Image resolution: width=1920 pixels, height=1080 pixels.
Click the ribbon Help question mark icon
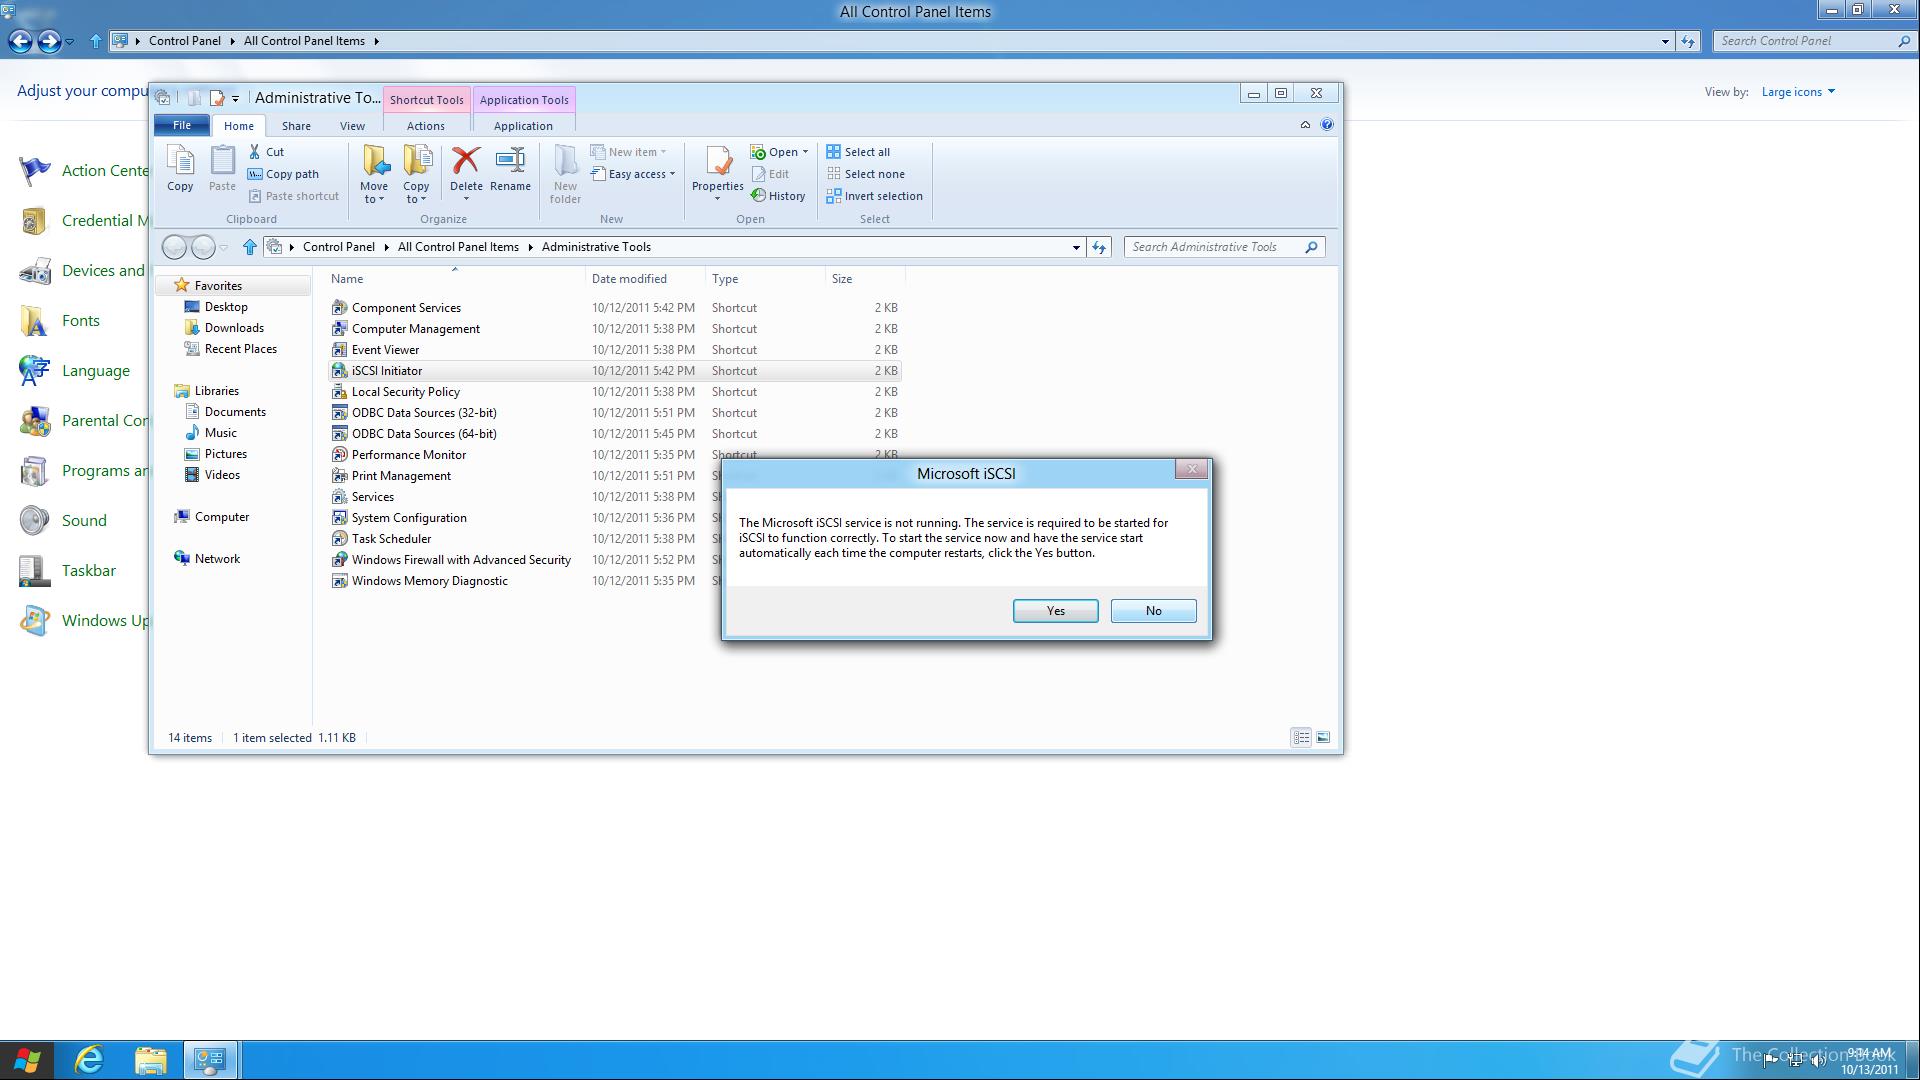(1327, 125)
